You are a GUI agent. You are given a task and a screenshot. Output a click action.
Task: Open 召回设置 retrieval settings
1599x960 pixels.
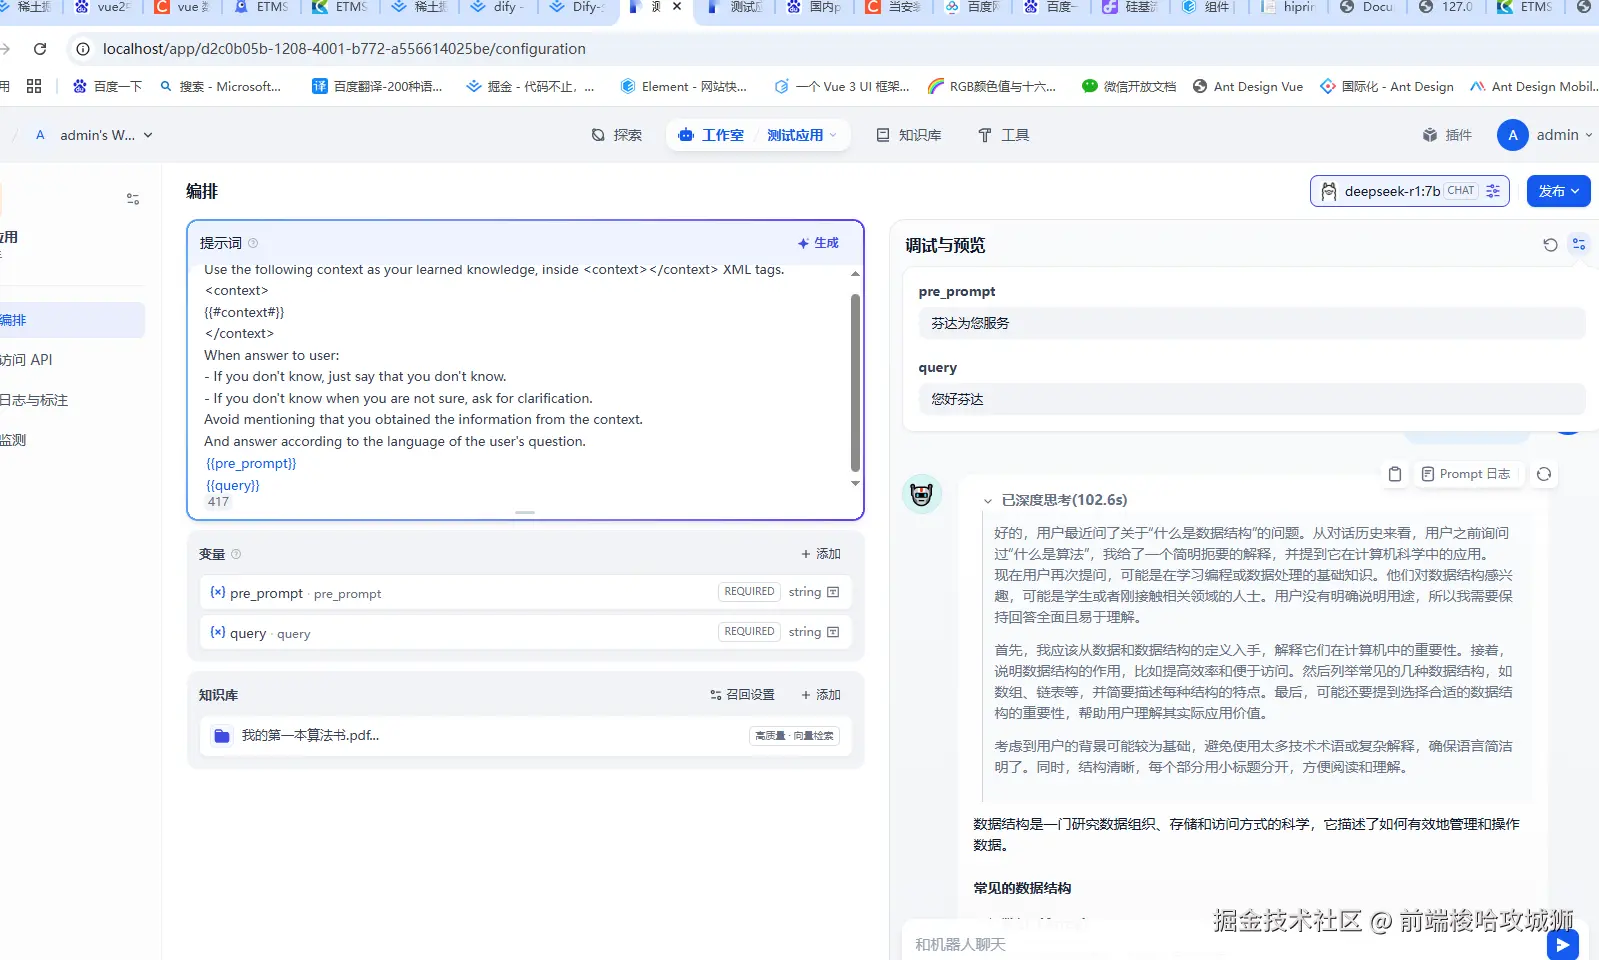tap(742, 695)
